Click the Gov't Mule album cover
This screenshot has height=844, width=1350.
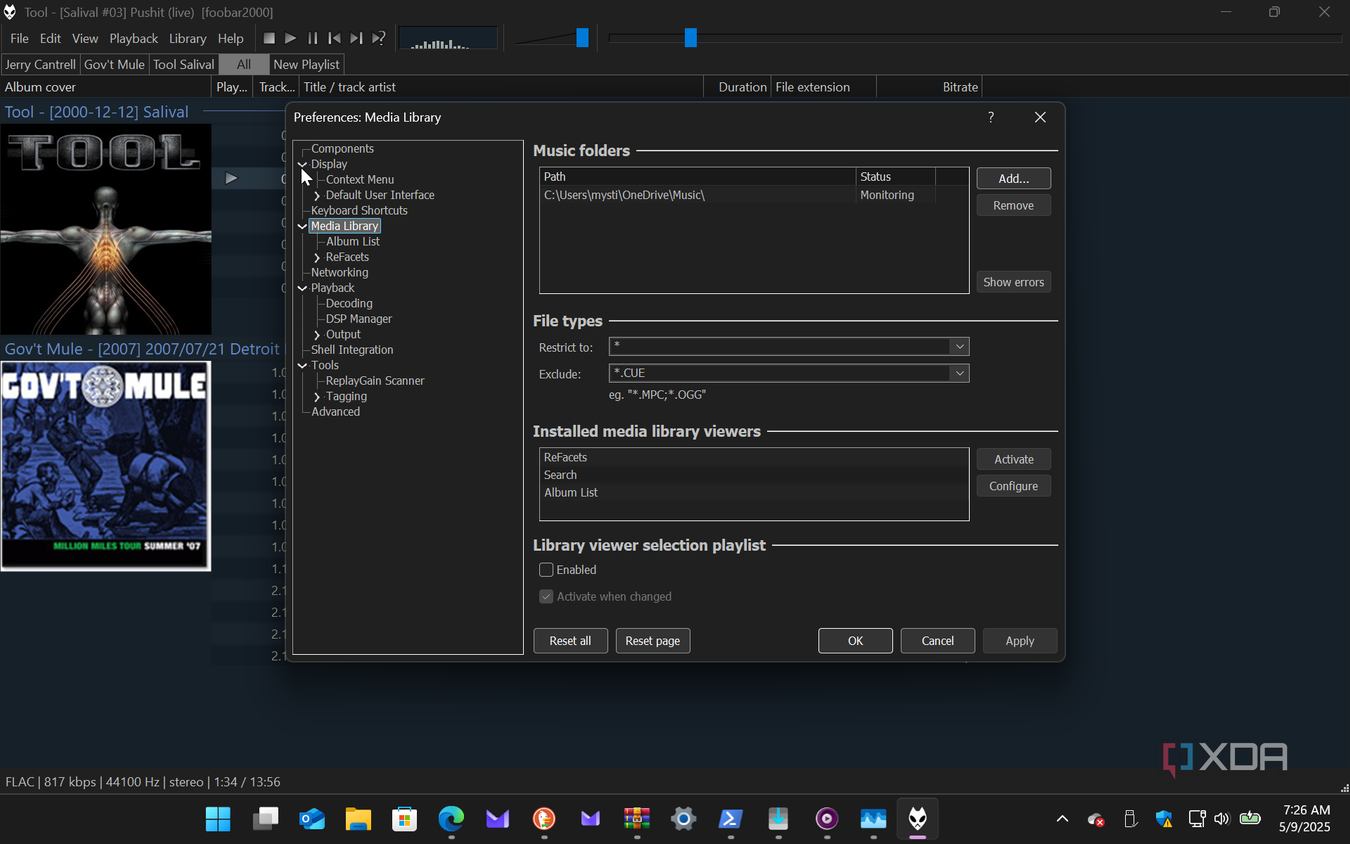[105, 465]
